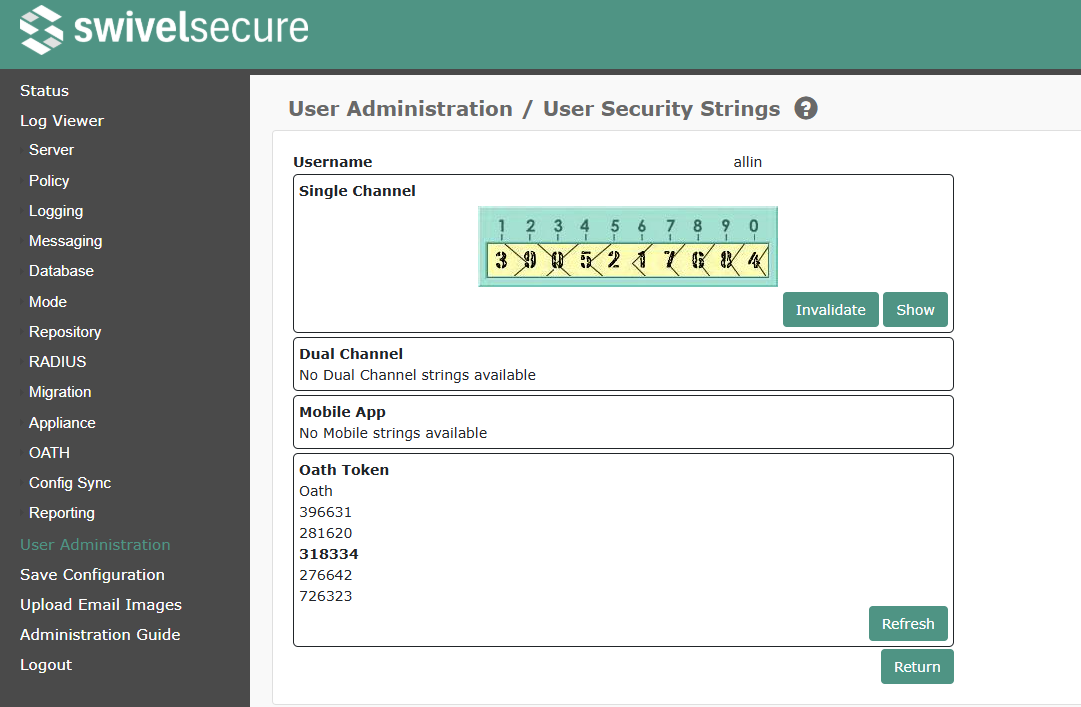Open RADIUS configuration
The width and height of the screenshot is (1081, 707).
coord(57,361)
